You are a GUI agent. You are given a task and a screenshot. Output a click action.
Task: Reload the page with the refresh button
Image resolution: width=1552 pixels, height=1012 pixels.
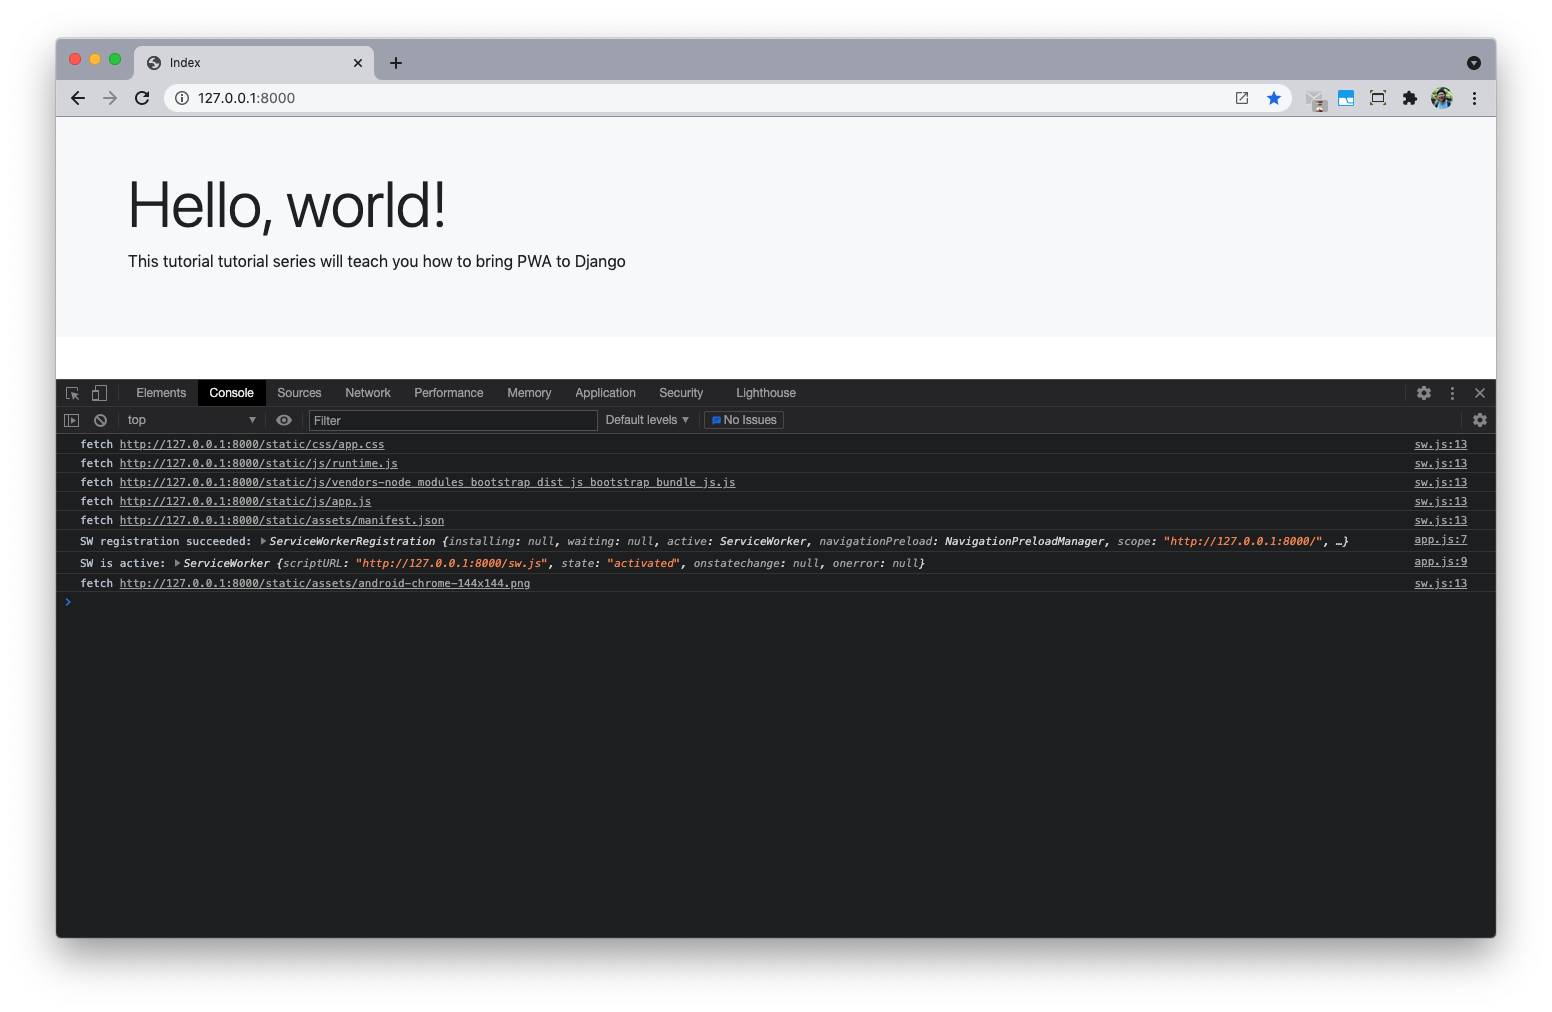(142, 98)
